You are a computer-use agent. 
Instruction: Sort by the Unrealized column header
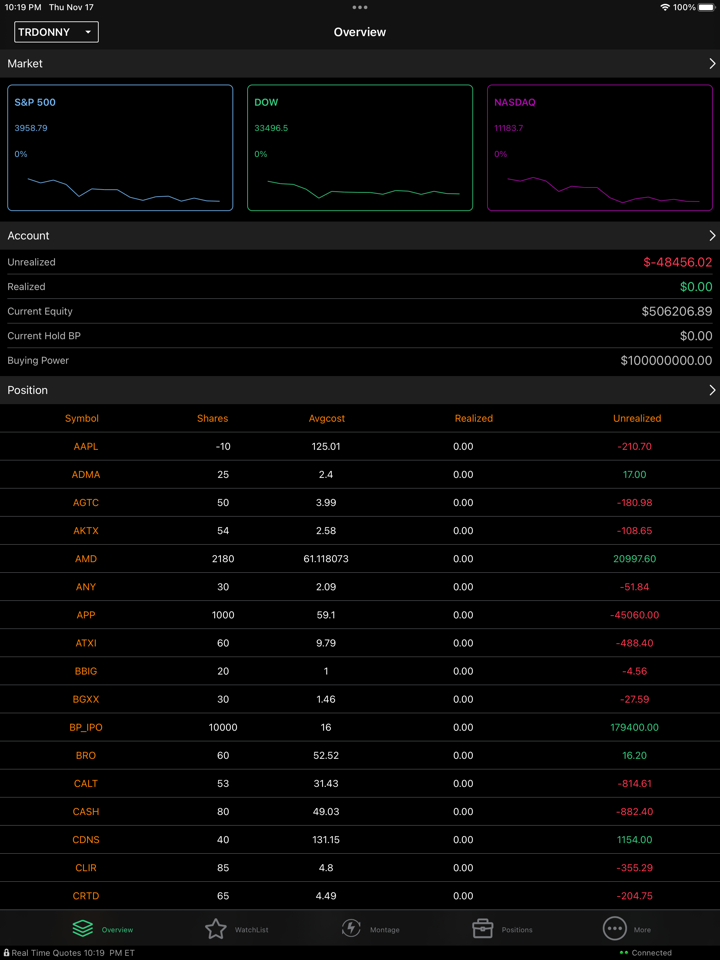point(636,418)
